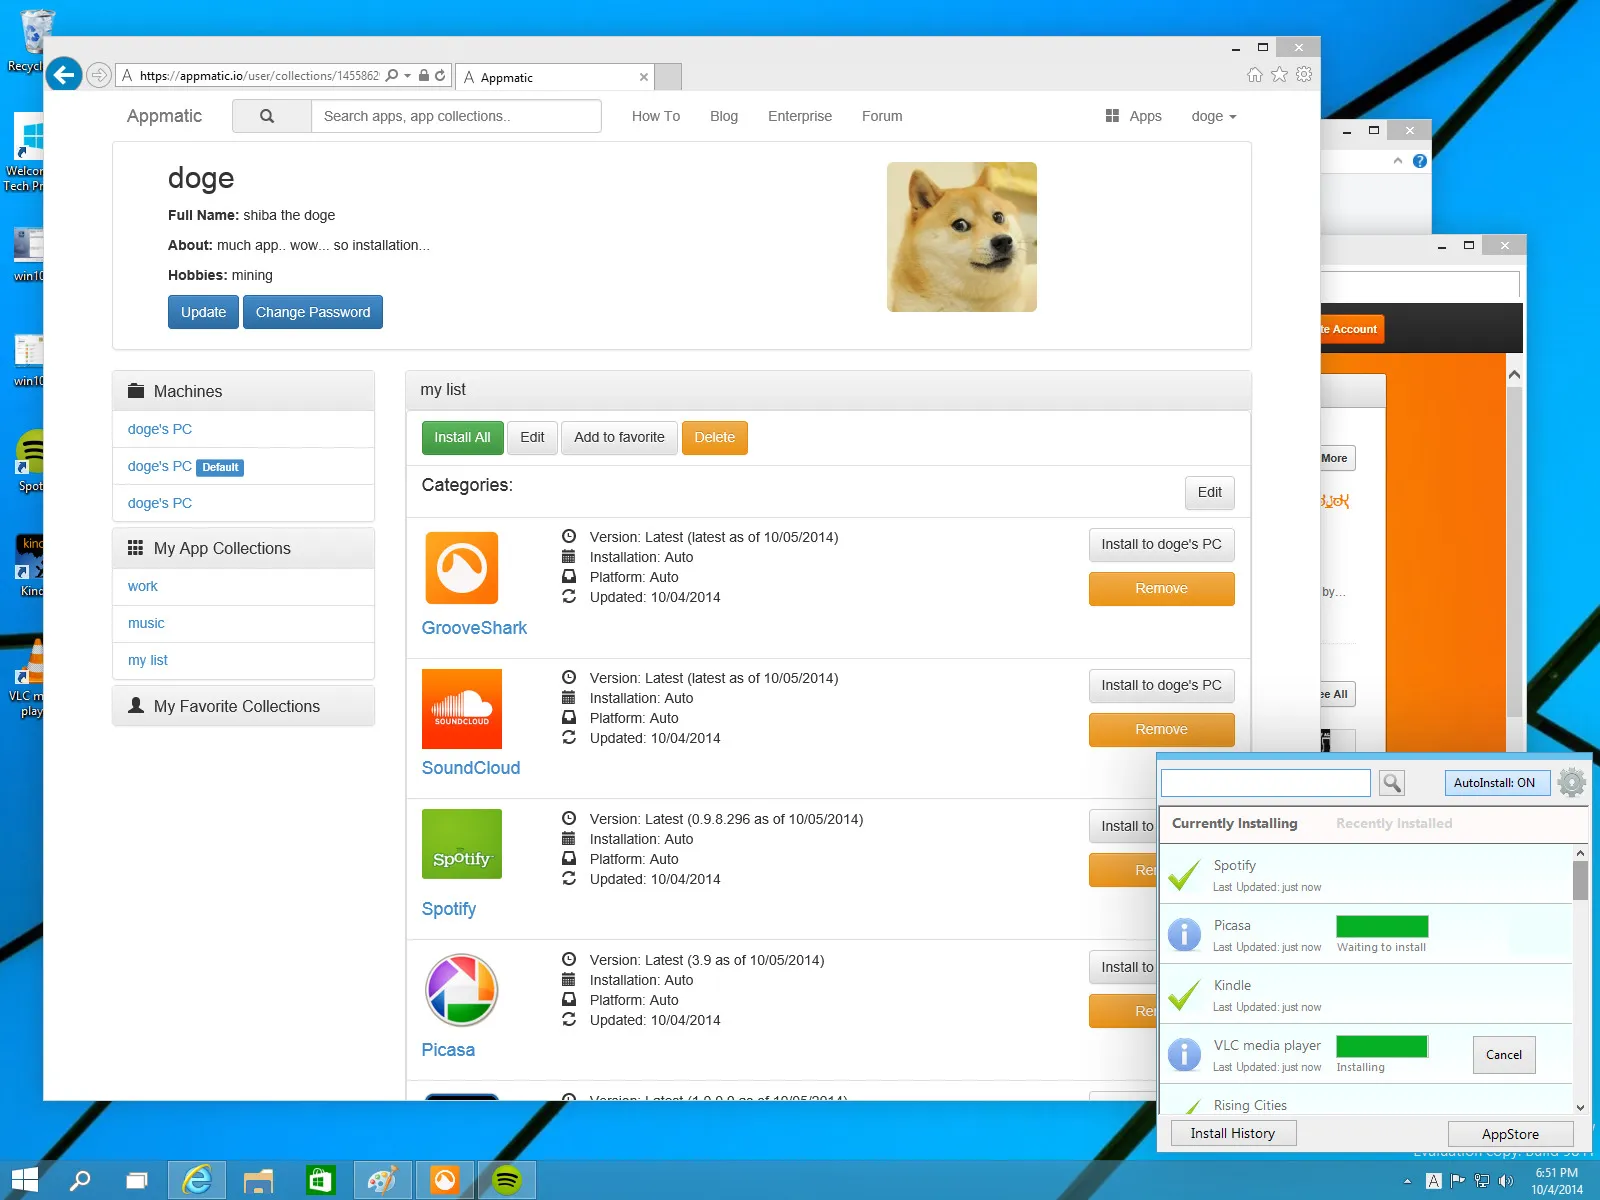Open the doge account dropdown
Viewport: 1600px width, 1200px height.
pyautogui.click(x=1212, y=116)
